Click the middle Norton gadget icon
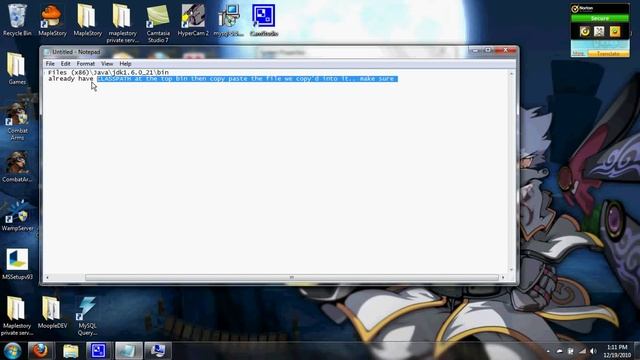The width and height of the screenshot is (640, 360). [x=599, y=31]
